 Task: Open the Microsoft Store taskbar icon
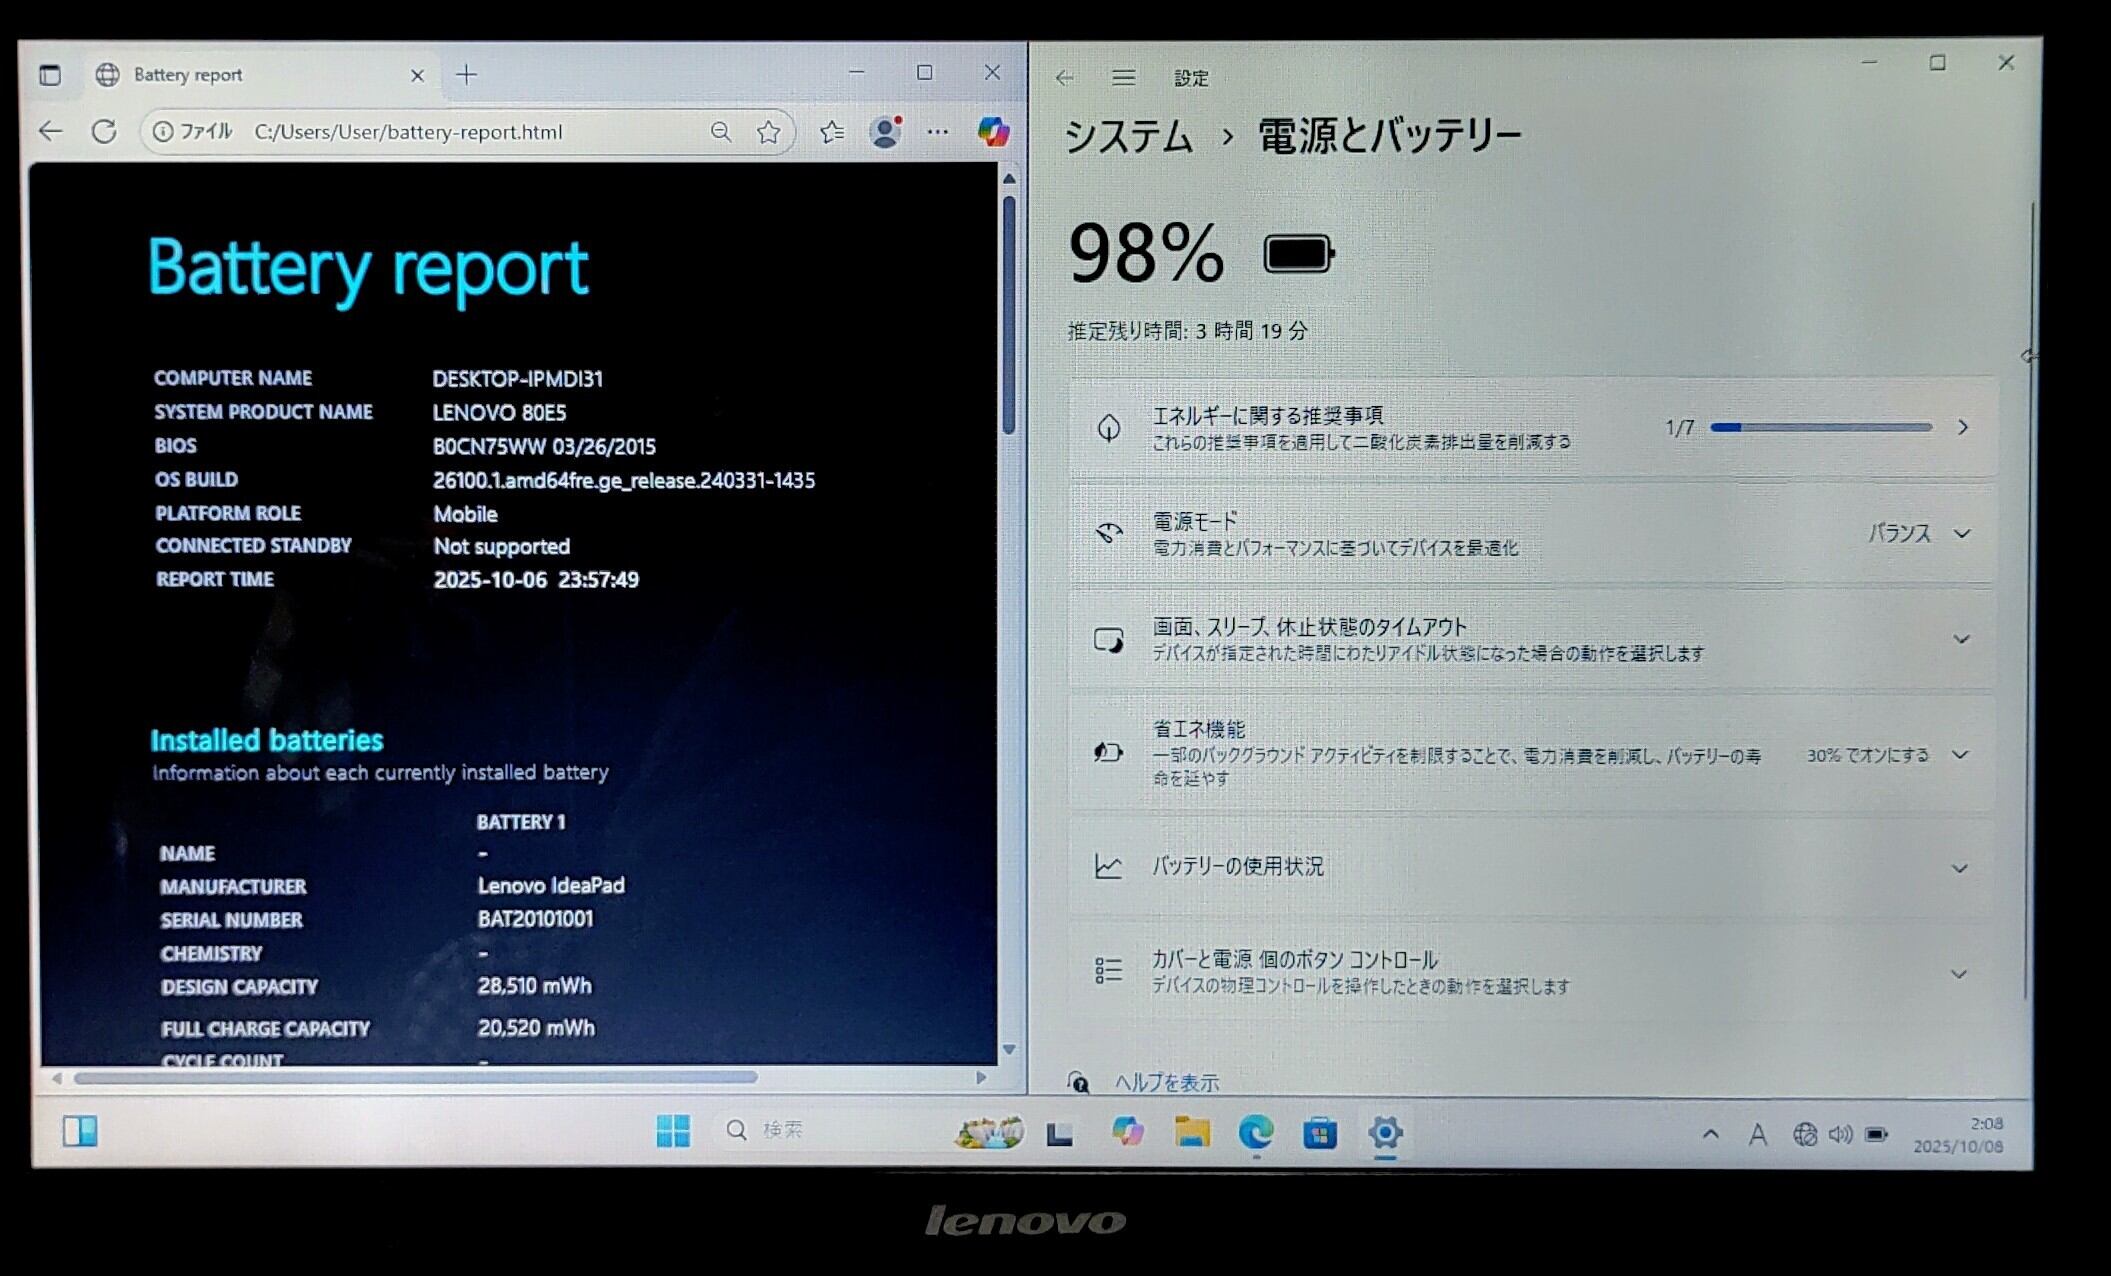pos(1319,1133)
